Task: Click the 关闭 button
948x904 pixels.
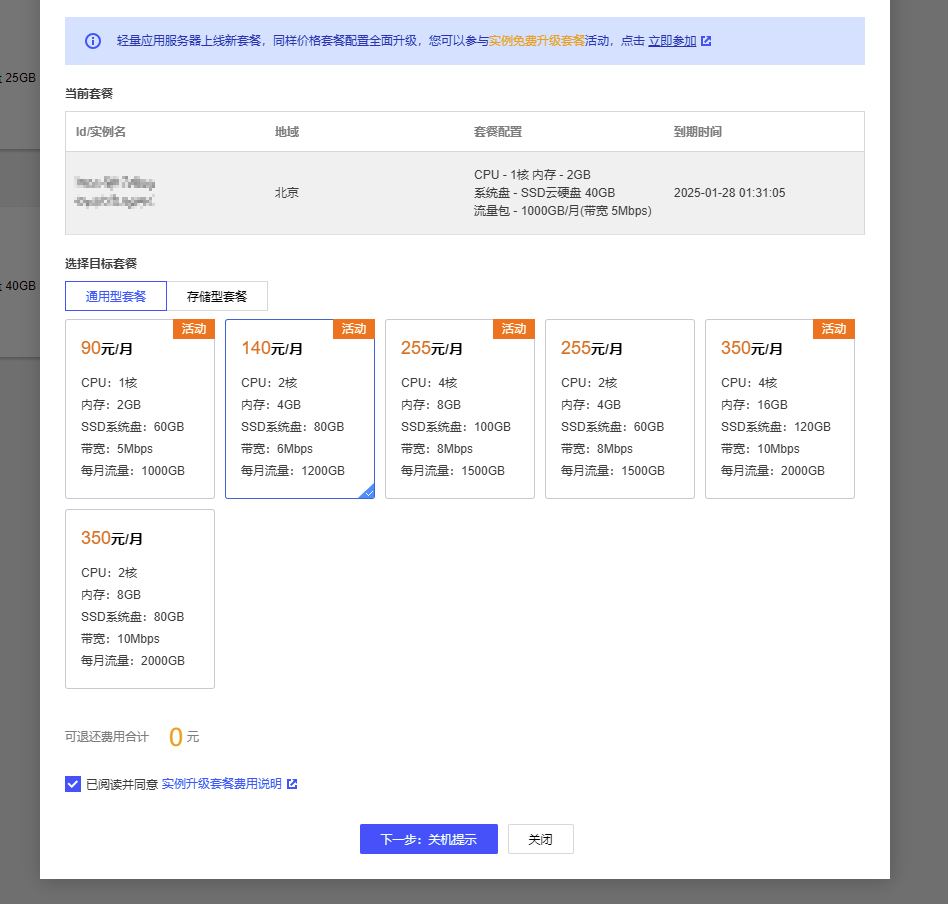Action: (x=540, y=839)
